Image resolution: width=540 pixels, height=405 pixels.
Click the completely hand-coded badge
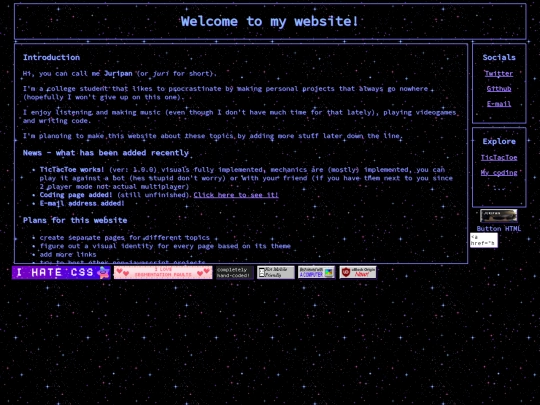click(235, 272)
